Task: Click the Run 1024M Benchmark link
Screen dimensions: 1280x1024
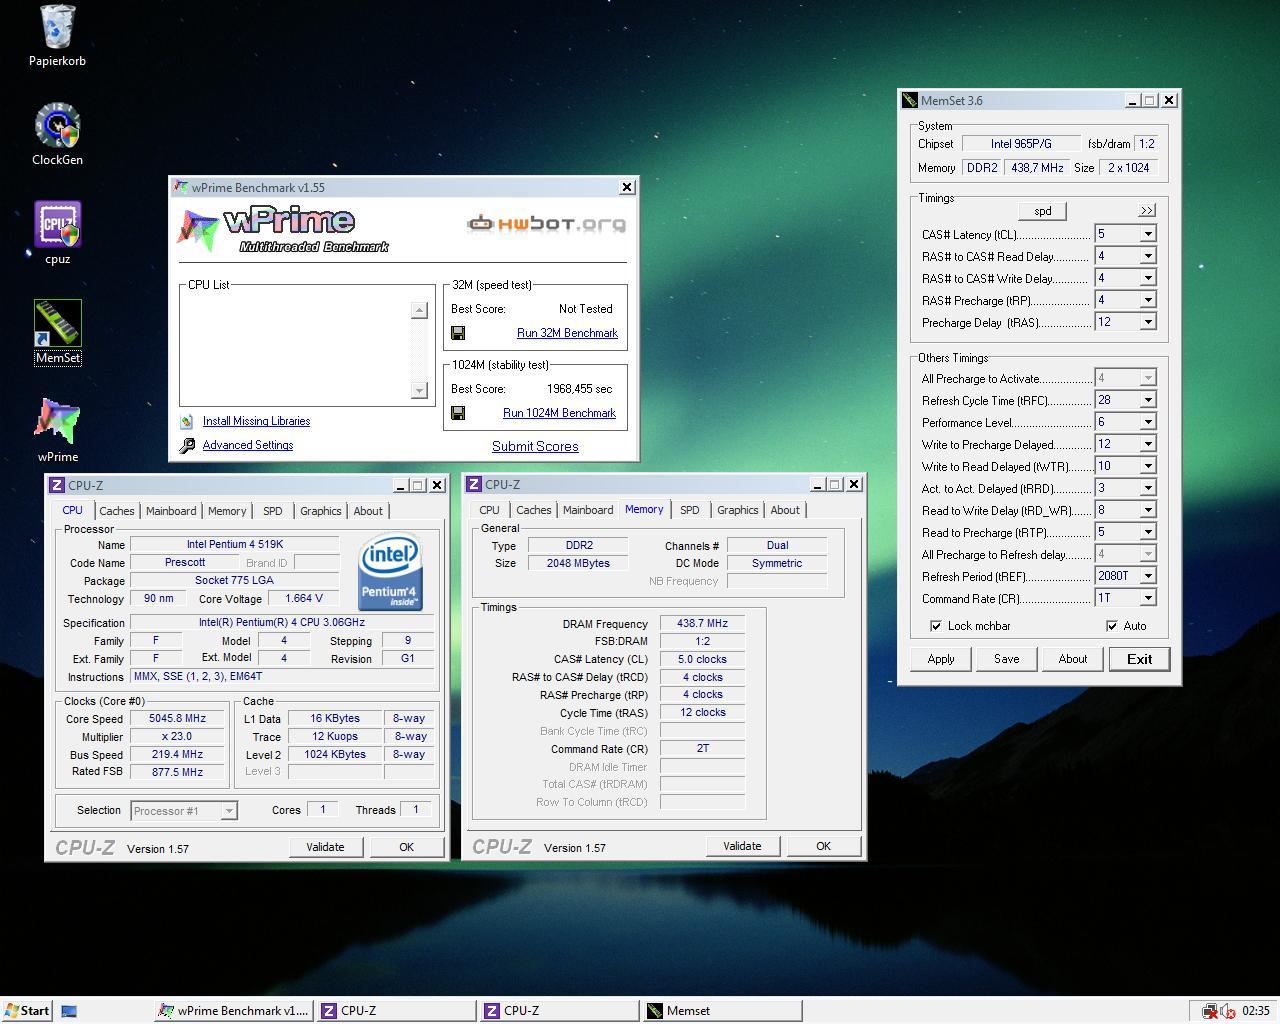Action: pyautogui.click(x=559, y=413)
